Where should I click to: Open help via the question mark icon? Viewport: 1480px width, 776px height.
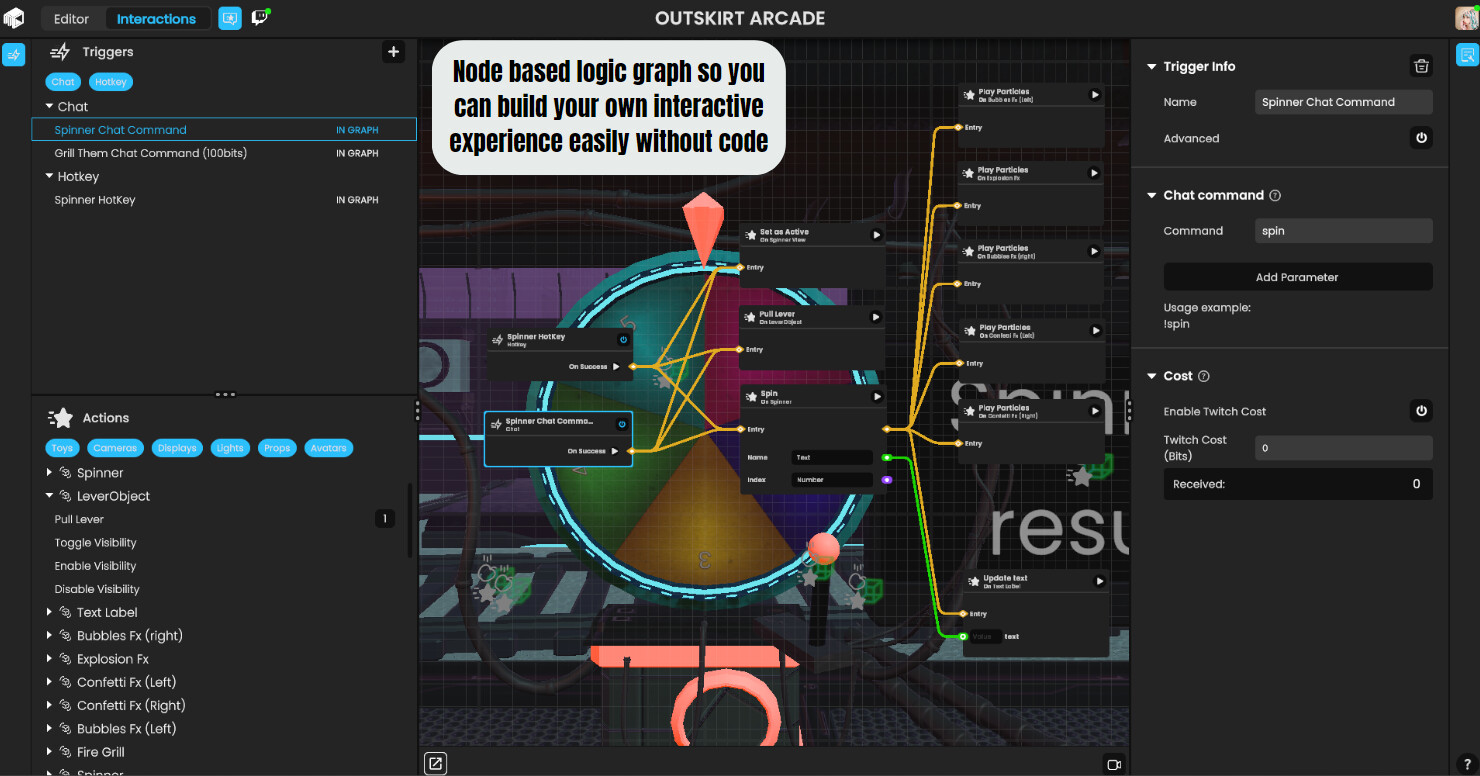point(1465,764)
